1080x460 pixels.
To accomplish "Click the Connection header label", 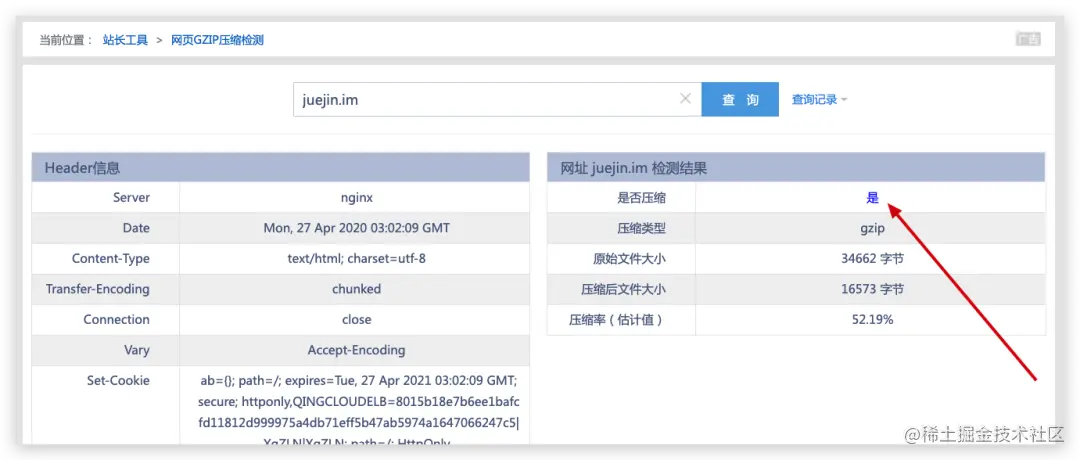I will tap(116, 320).
